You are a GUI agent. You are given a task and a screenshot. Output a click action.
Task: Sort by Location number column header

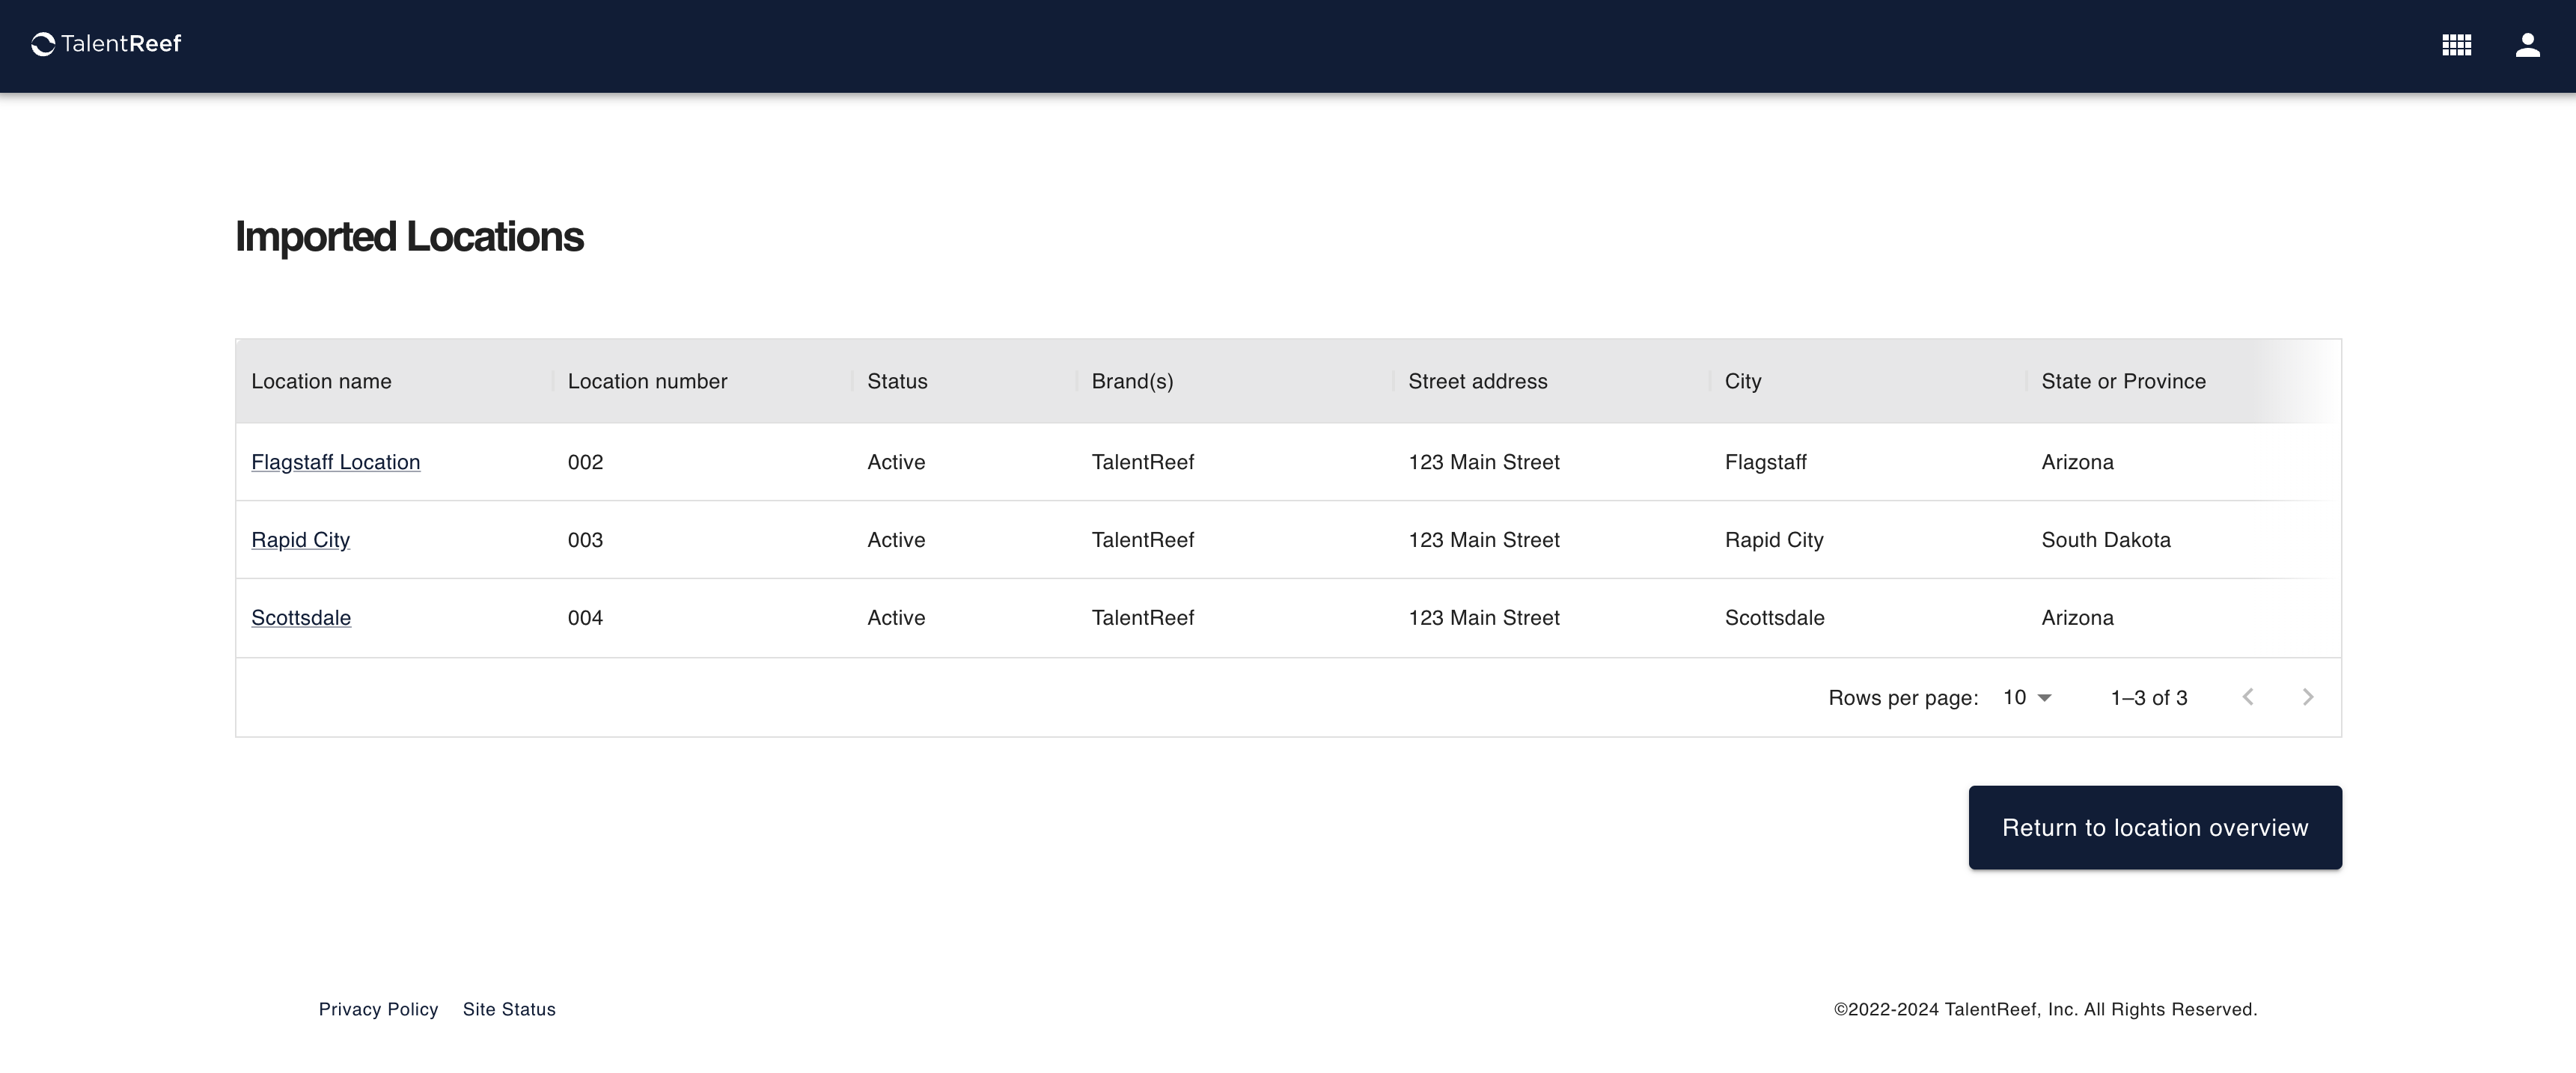coord(647,381)
